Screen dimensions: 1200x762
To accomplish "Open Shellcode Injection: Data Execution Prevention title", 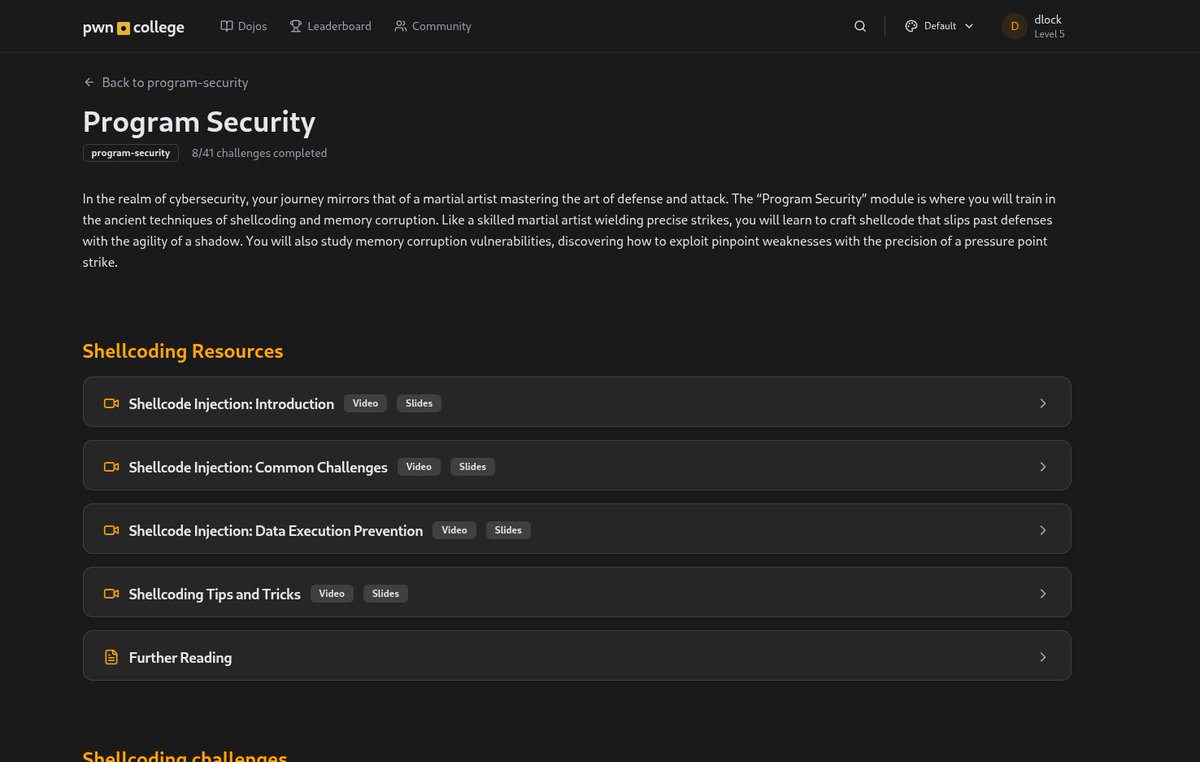I will (x=276, y=531).
